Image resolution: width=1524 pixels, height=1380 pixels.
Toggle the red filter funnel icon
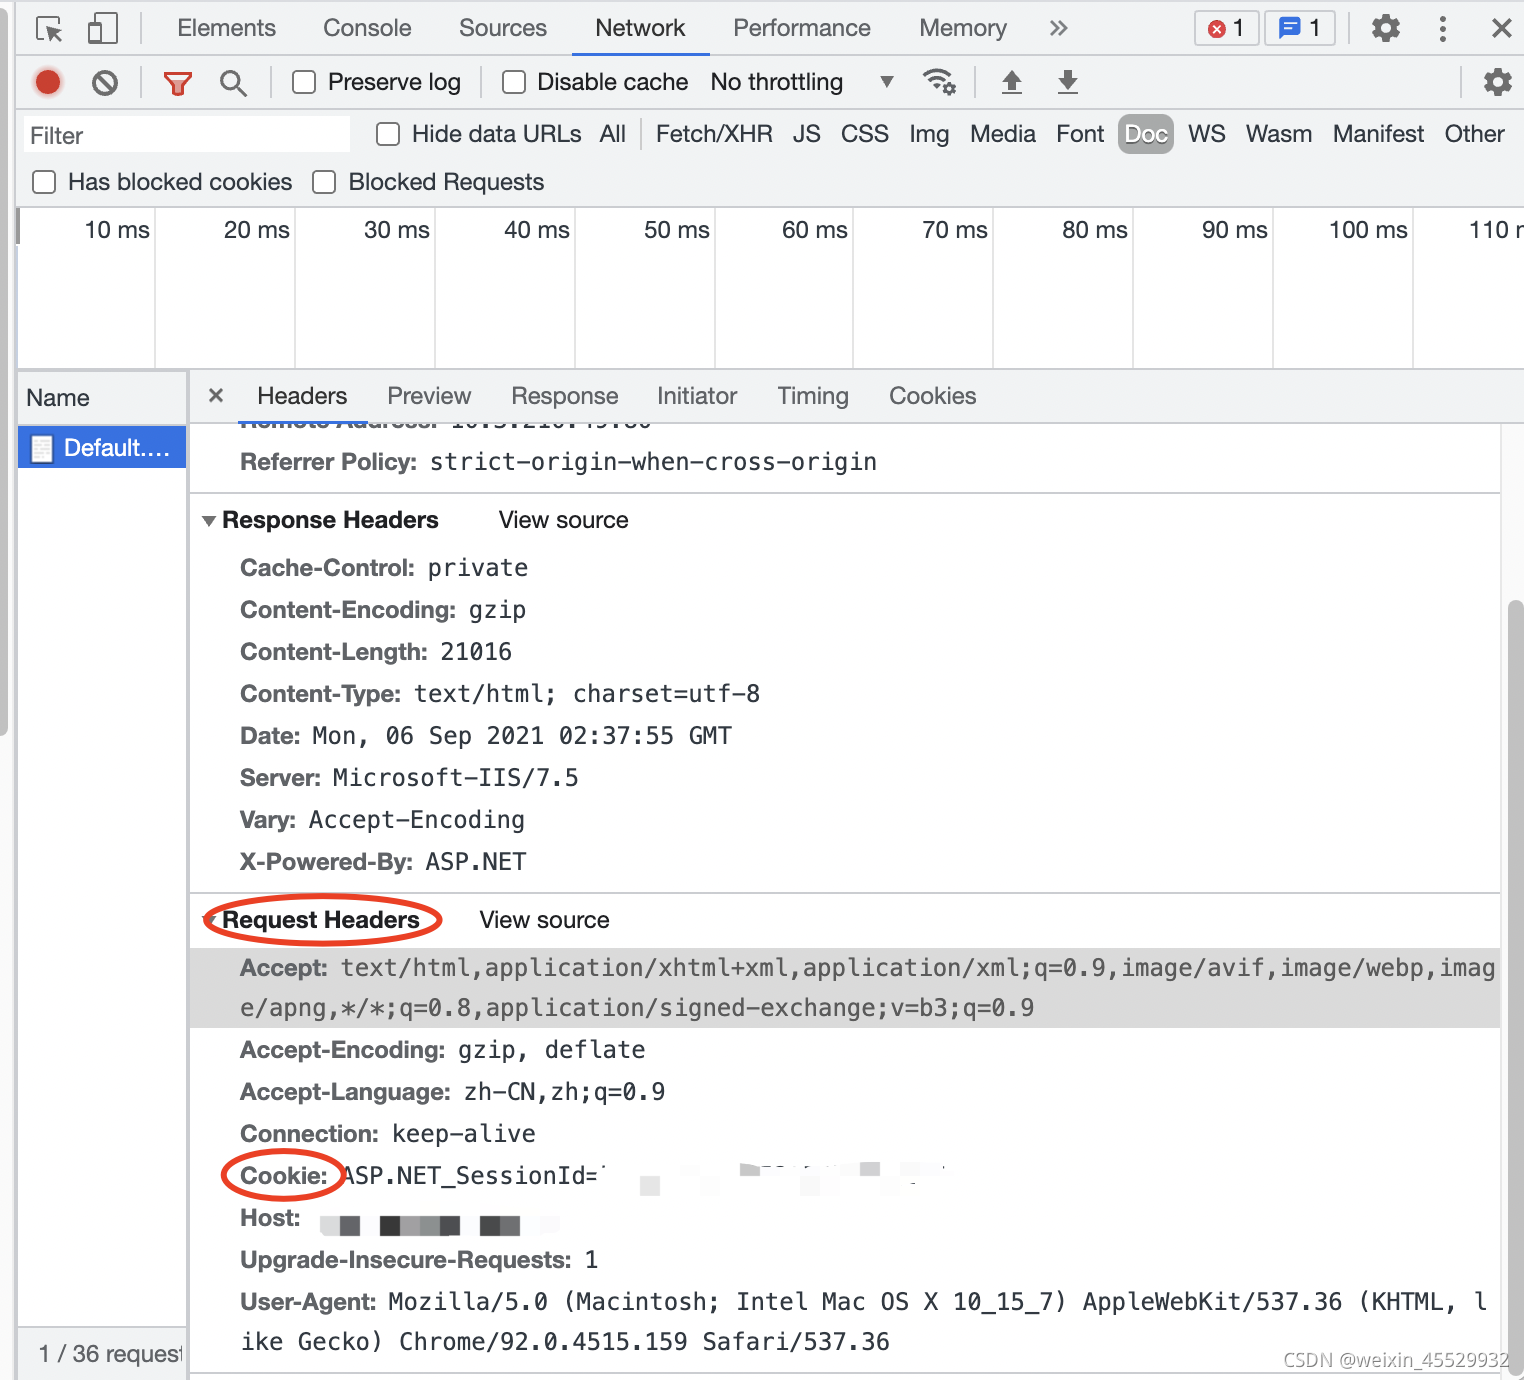(177, 83)
